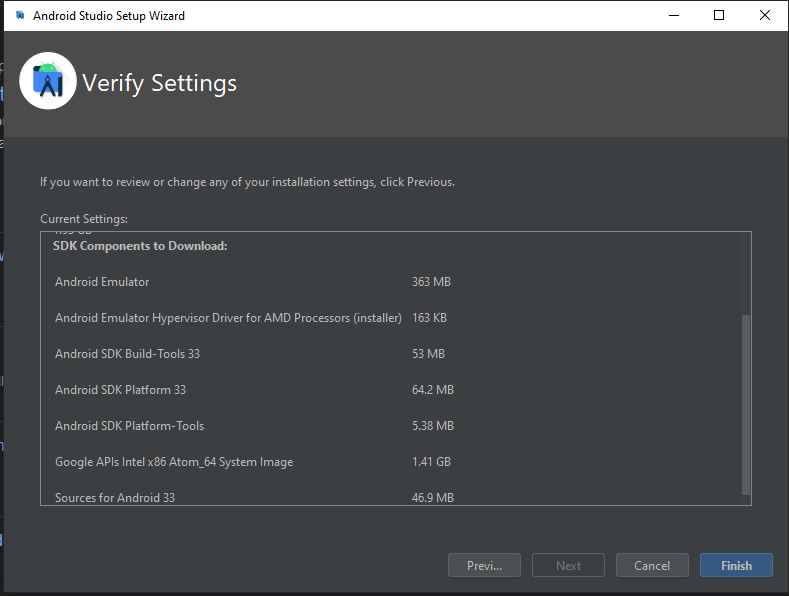Click the settings list vertical scrollbar thumb
Viewport: 789px width, 596px height.
(746, 405)
